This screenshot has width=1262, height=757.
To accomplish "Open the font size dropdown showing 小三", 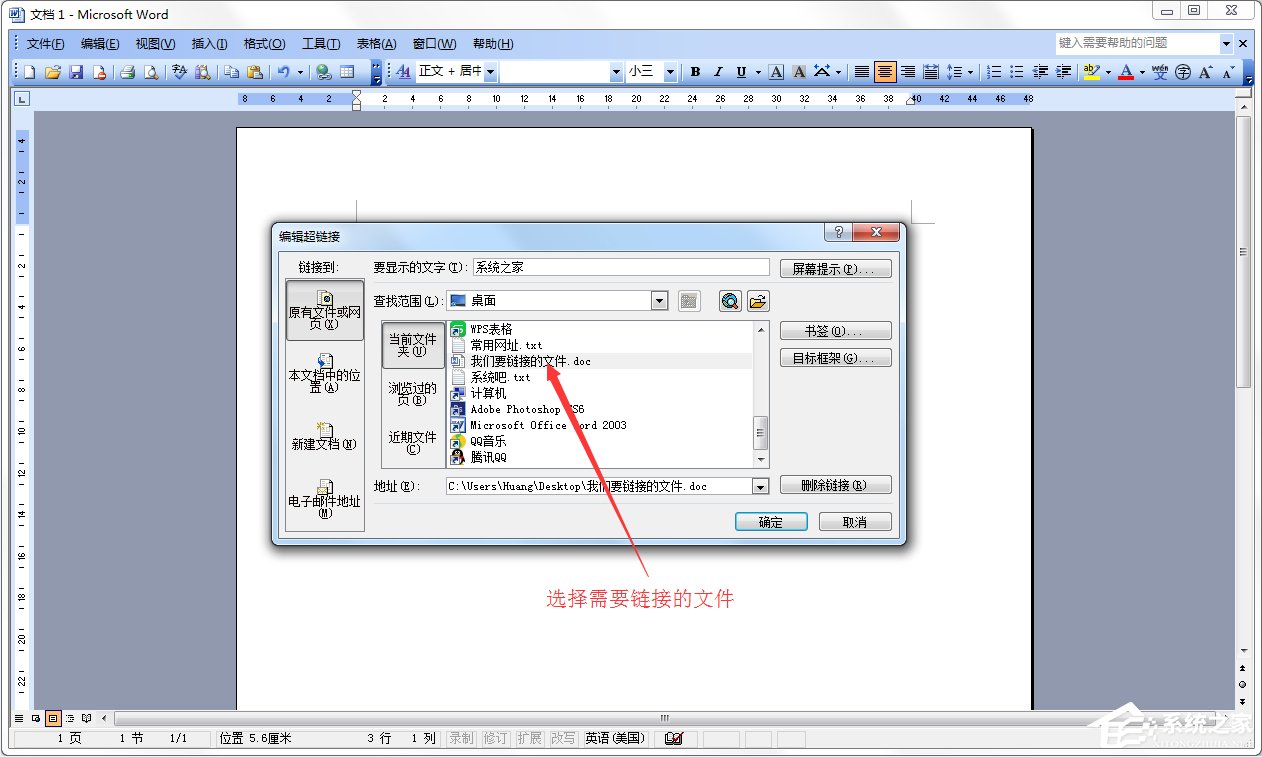I will pyautogui.click(x=670, y=72).
